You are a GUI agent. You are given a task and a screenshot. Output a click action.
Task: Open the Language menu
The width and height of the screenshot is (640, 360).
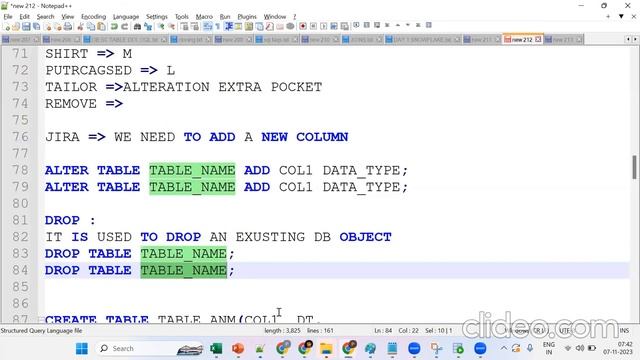pyautogui.click(x=126, y=16)
